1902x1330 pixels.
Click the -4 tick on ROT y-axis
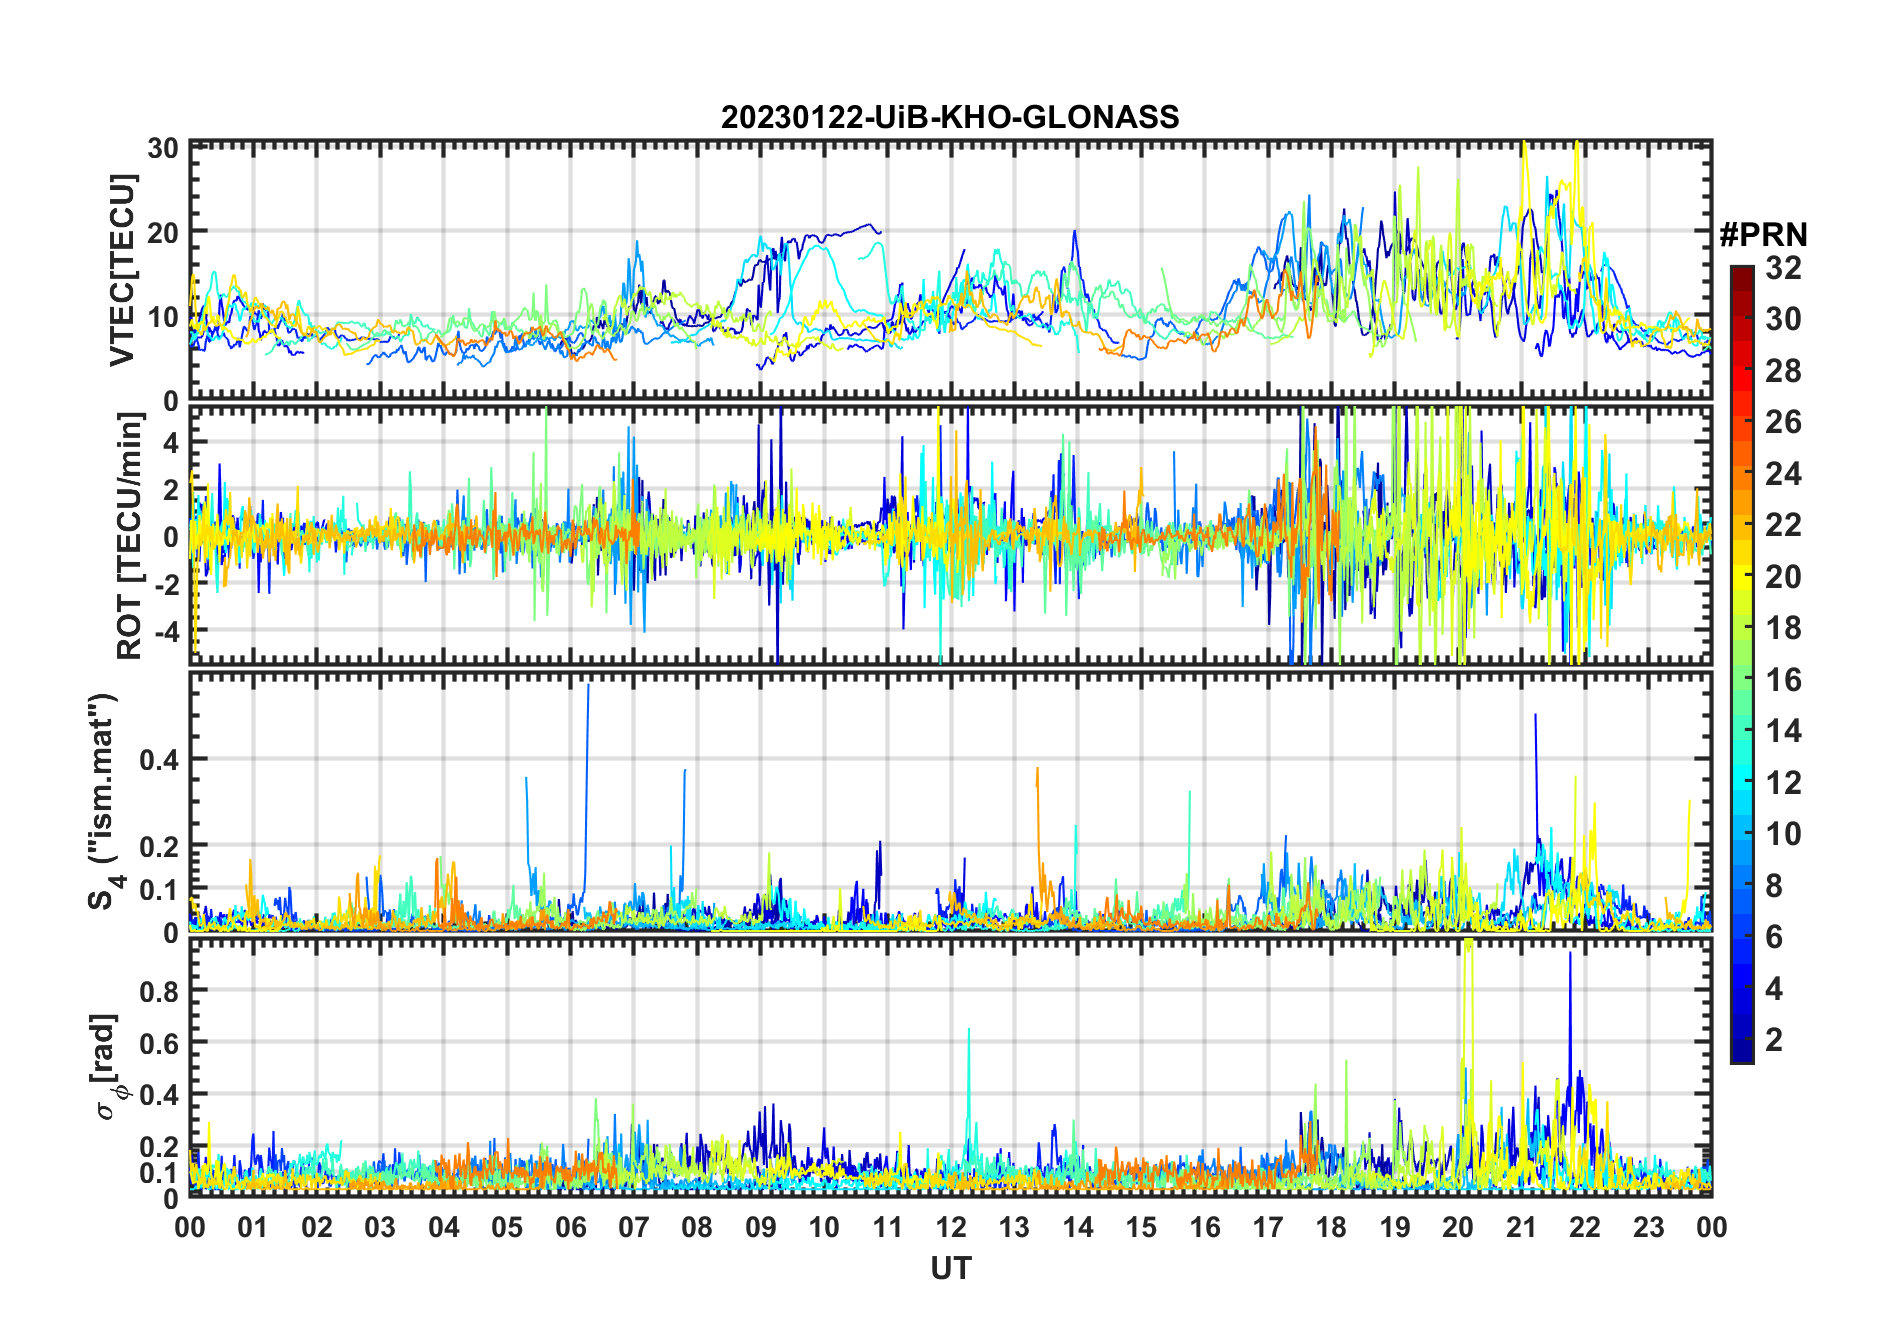(166, 632)
